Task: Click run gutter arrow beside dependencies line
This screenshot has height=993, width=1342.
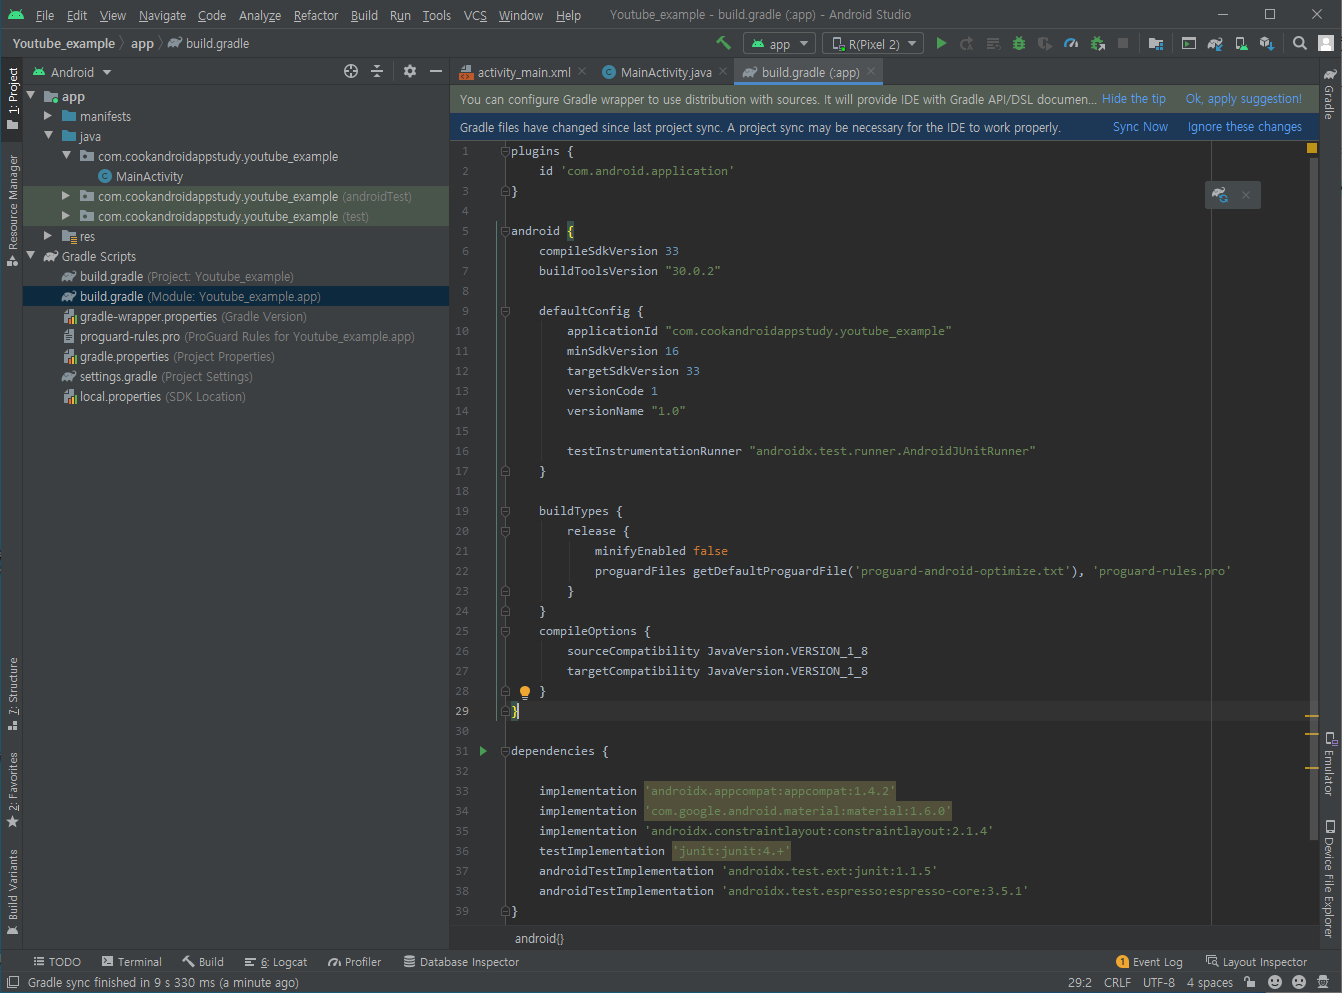Action: click(483, 751)
